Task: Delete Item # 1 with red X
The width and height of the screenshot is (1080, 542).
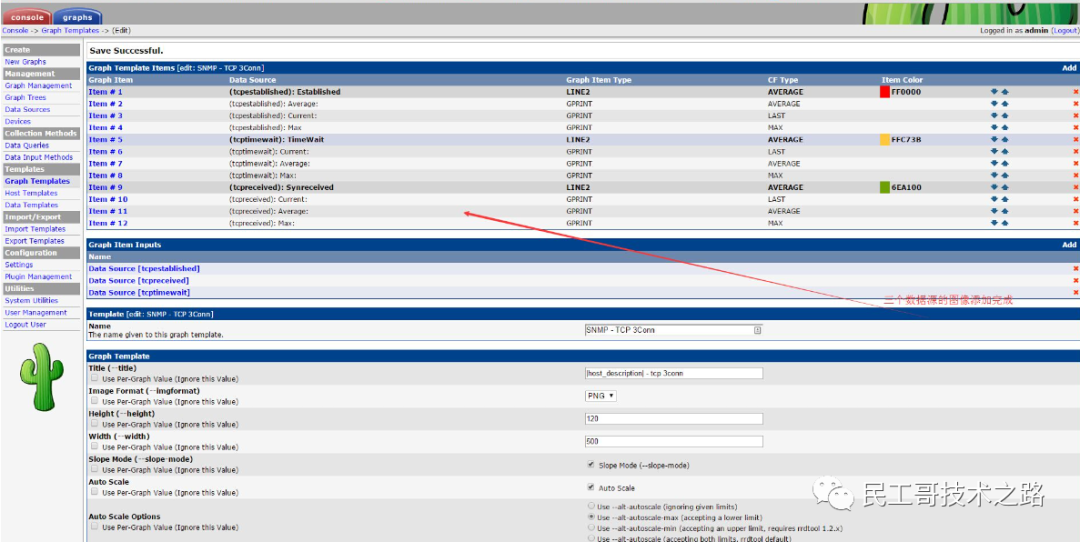Action: 1075,92
